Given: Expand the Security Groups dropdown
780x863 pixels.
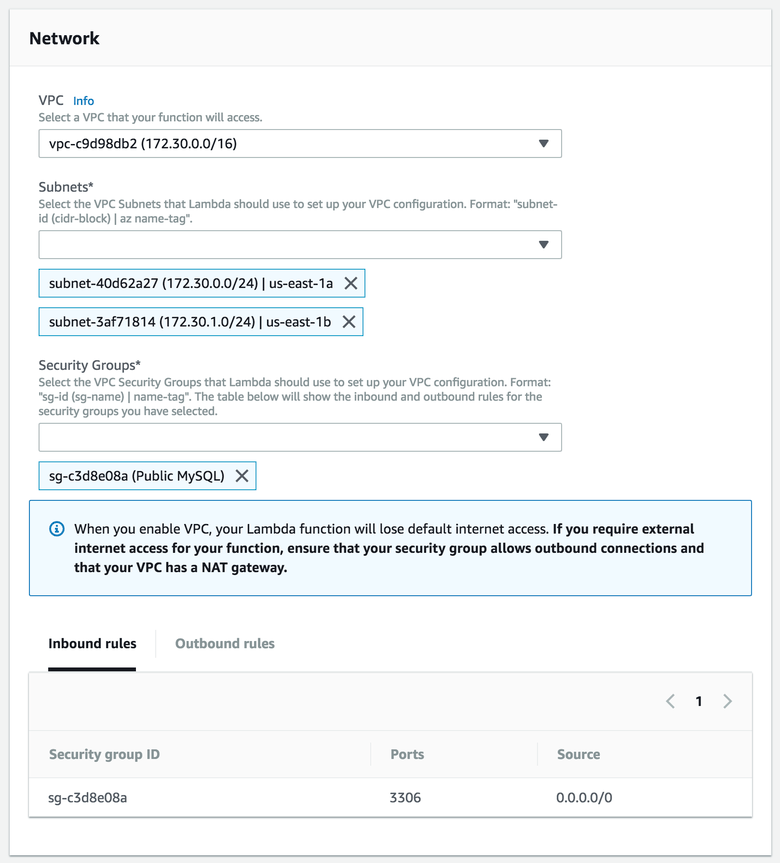Looking at the screenshot, I should (x=300, y=438).
